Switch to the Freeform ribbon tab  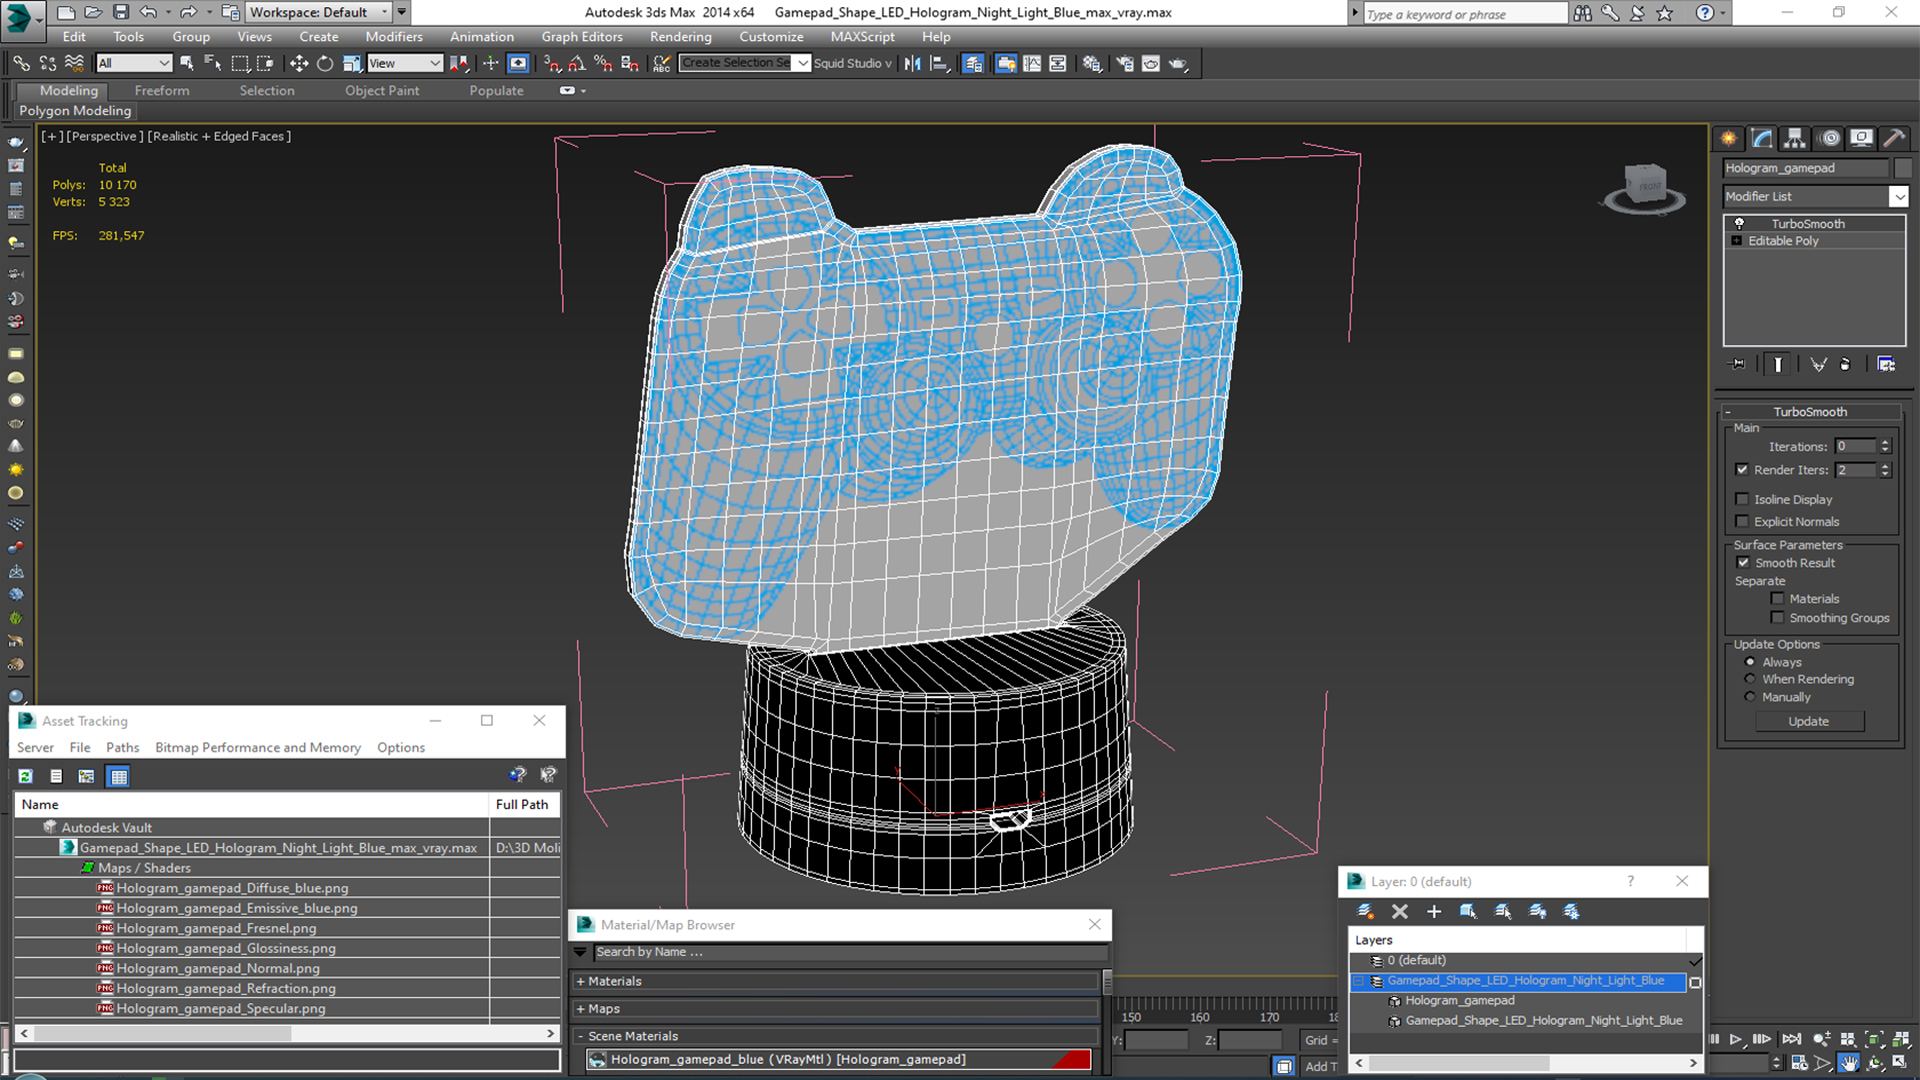[162, 90]
